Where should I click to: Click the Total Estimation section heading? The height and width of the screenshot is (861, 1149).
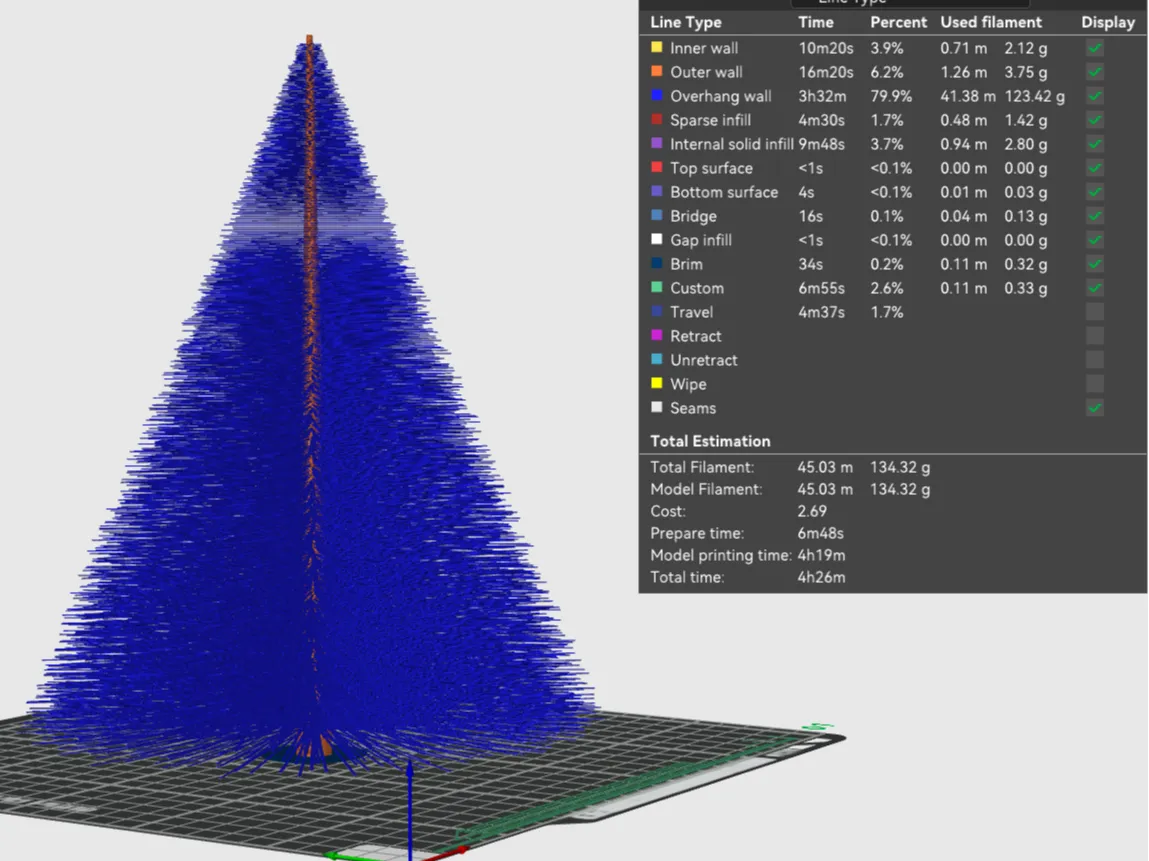[x=710, y=441]
